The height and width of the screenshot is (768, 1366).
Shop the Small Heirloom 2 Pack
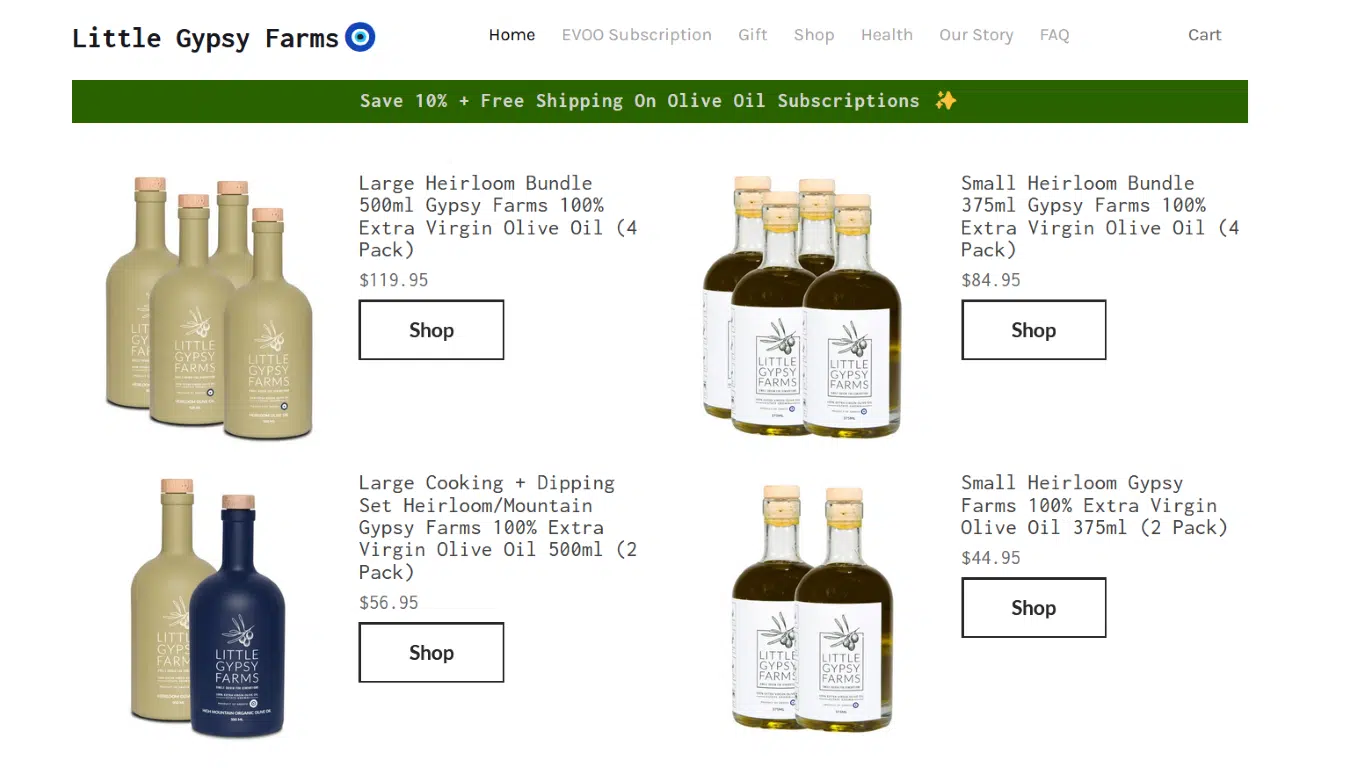pyautogui.click(x=1033, y=608)
